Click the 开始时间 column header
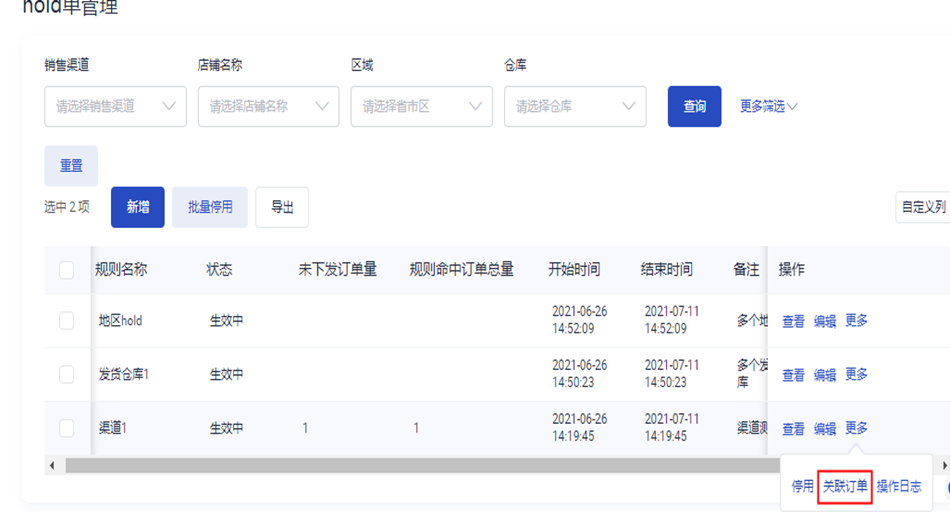Viewport: 950px width, 513px height. tap(574, 270)
